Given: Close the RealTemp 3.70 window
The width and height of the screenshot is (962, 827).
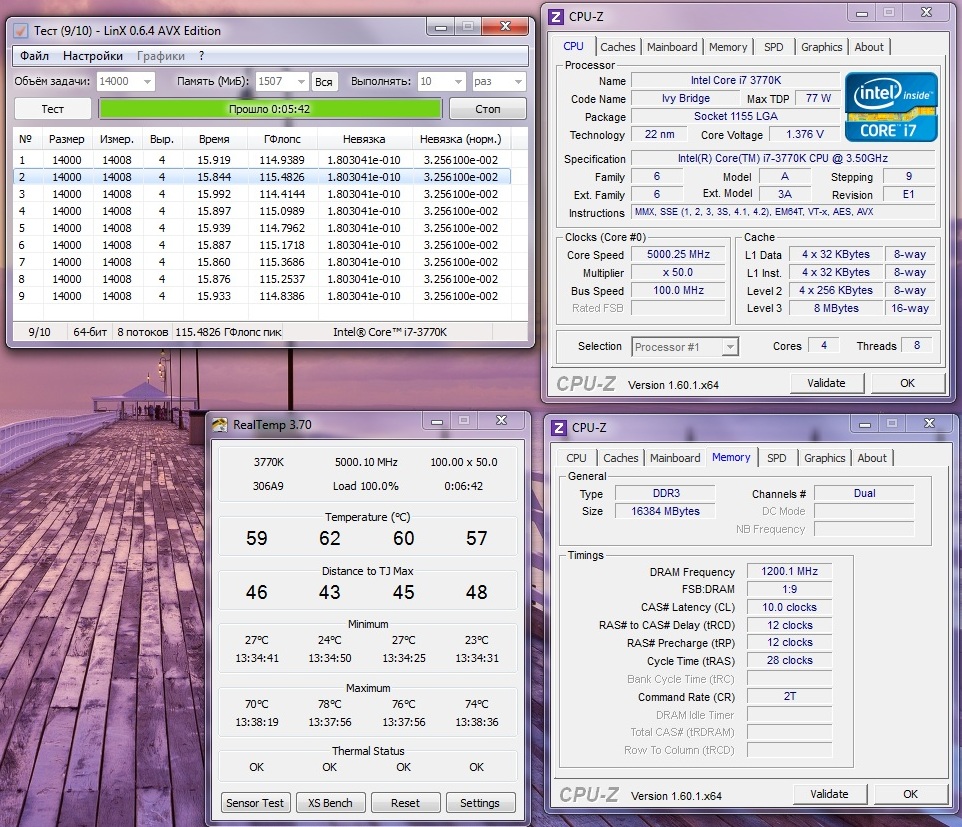Looking at the screenshot, I should (x=503, y=421).
